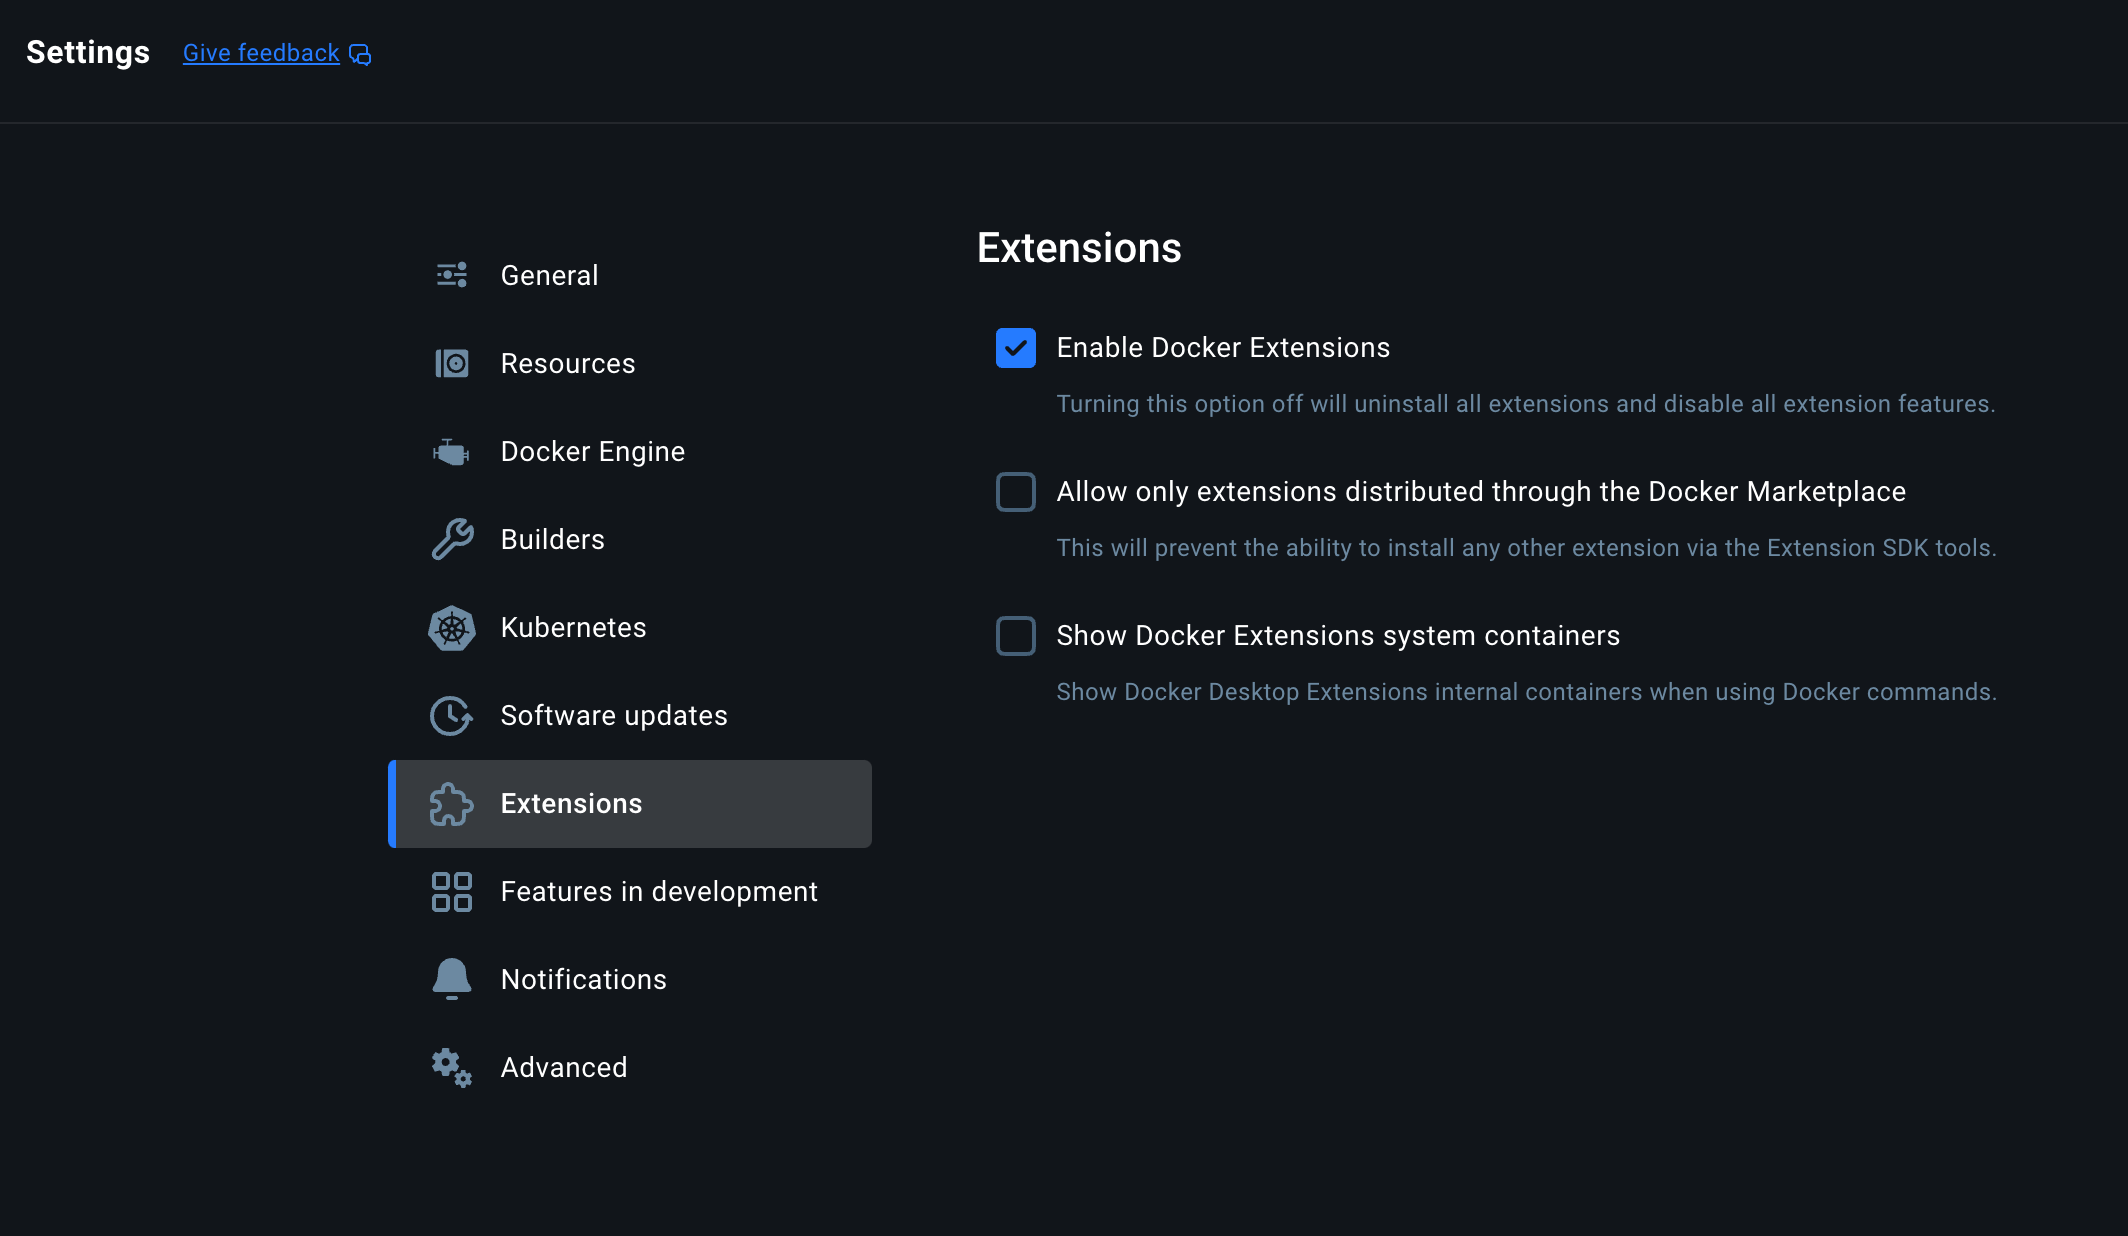2128x1236 pixels.
Task: Check Allow only Docker Marketplace extensions
Action: (x=1016, y=492)
